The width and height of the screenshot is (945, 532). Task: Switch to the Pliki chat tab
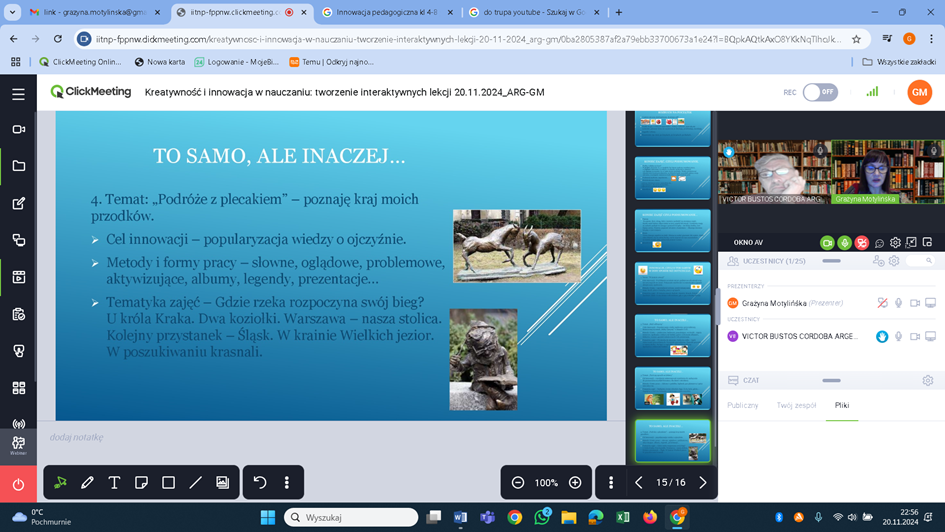point(842,405)
